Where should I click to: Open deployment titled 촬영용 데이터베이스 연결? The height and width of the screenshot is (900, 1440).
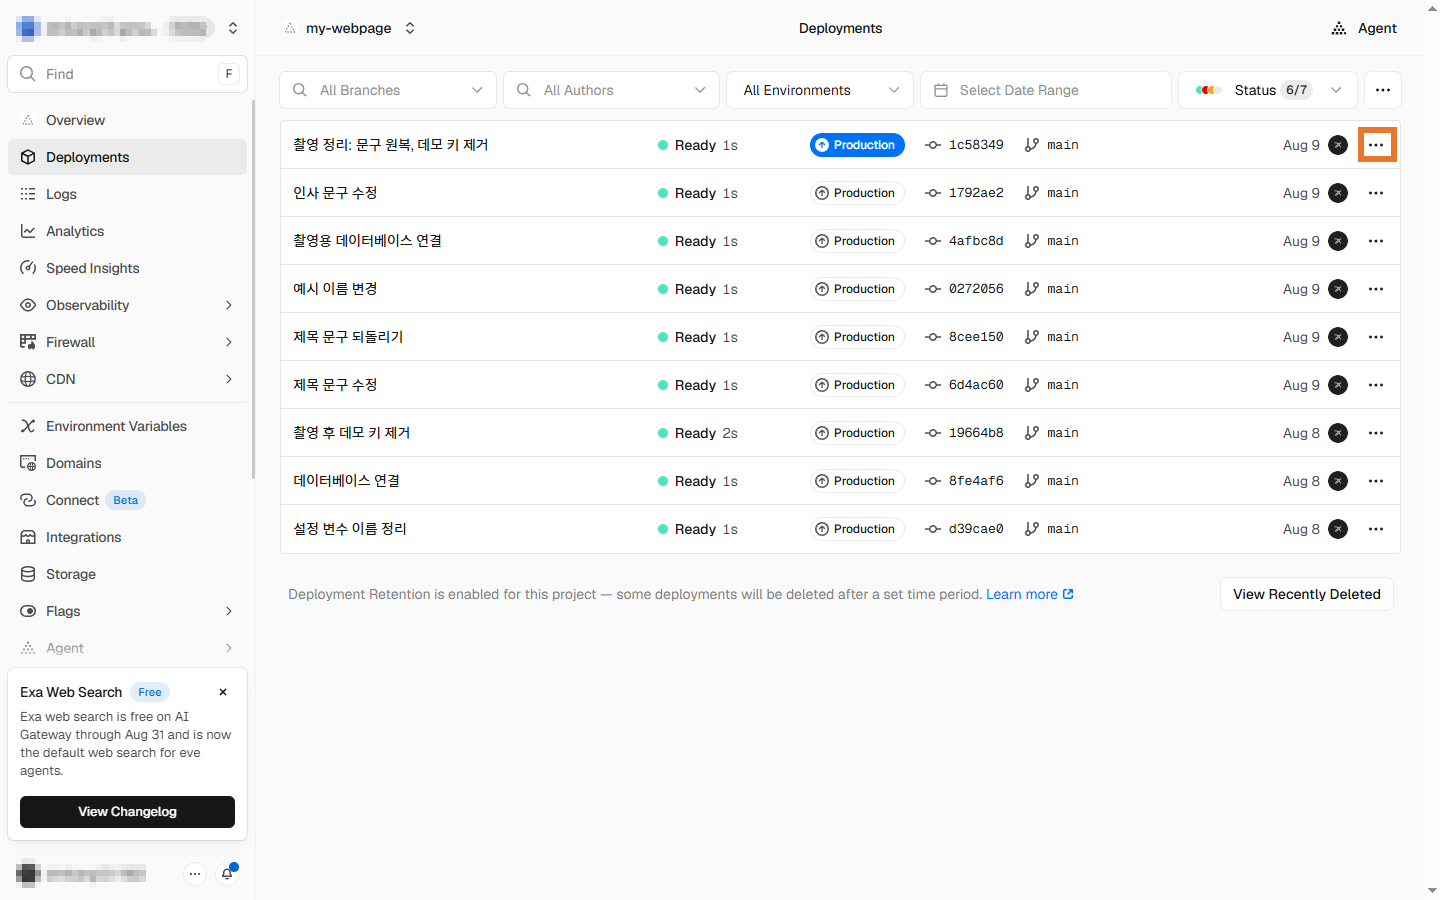(x=367, y=241)
